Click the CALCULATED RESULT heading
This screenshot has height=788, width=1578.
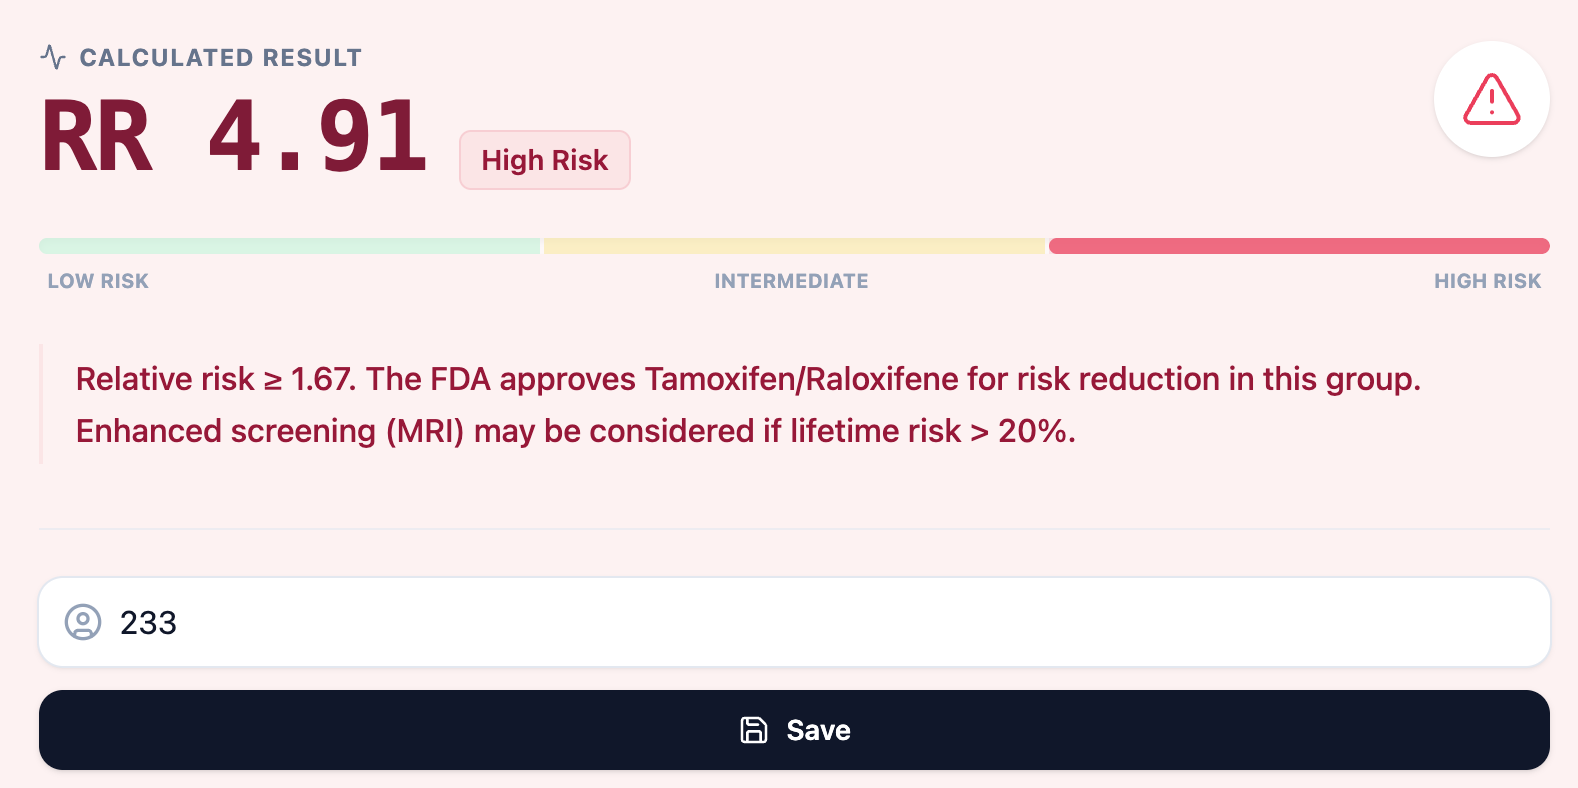pos(221,58)
